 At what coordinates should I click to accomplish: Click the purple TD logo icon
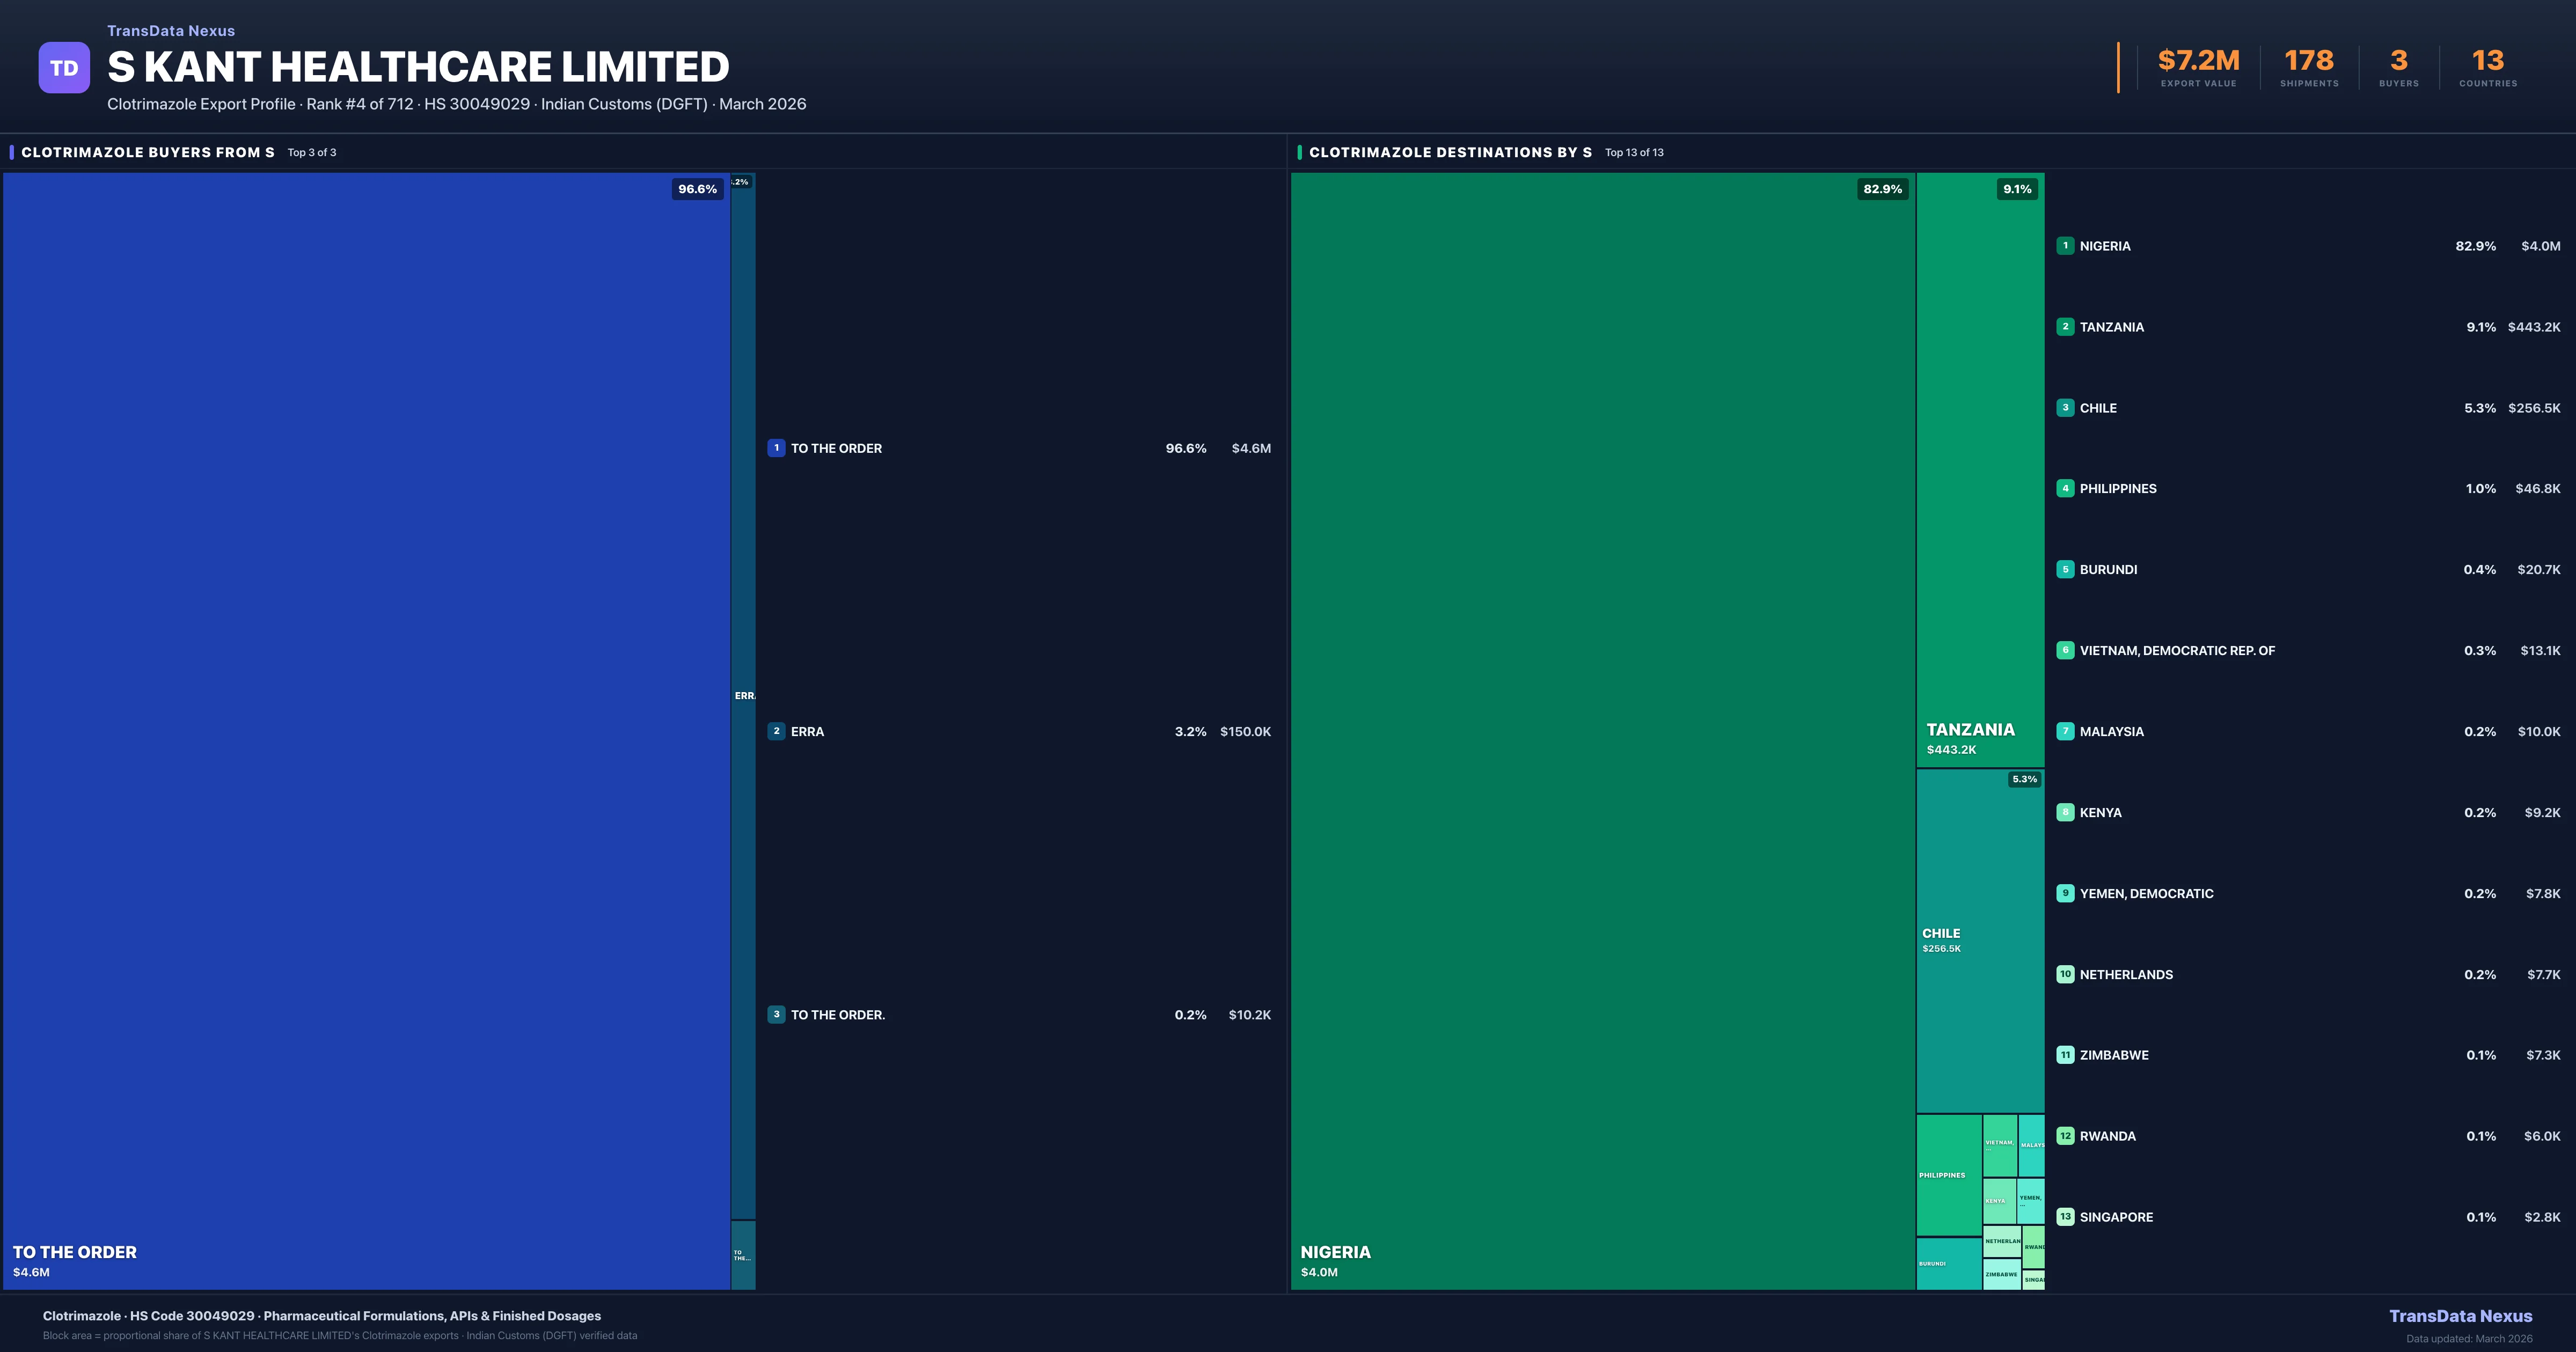tap(64, 68)
